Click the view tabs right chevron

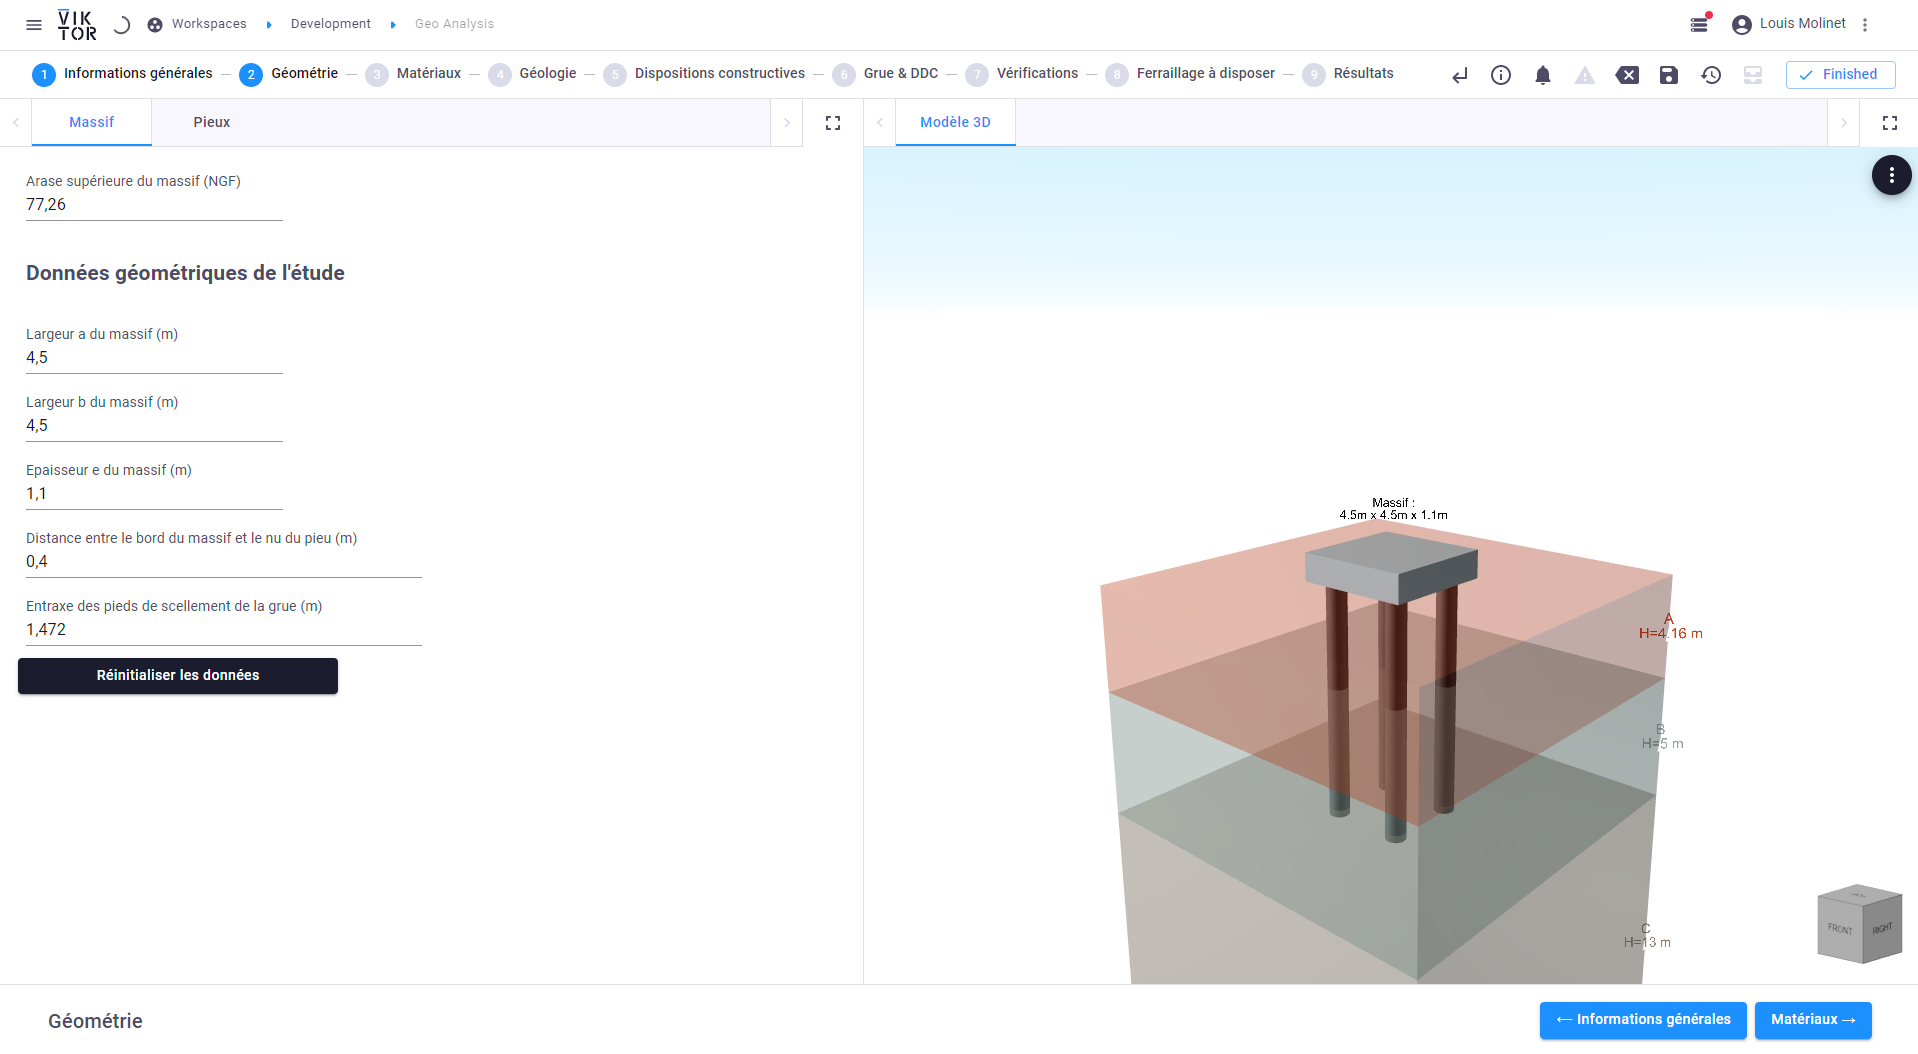(1844, 123)
